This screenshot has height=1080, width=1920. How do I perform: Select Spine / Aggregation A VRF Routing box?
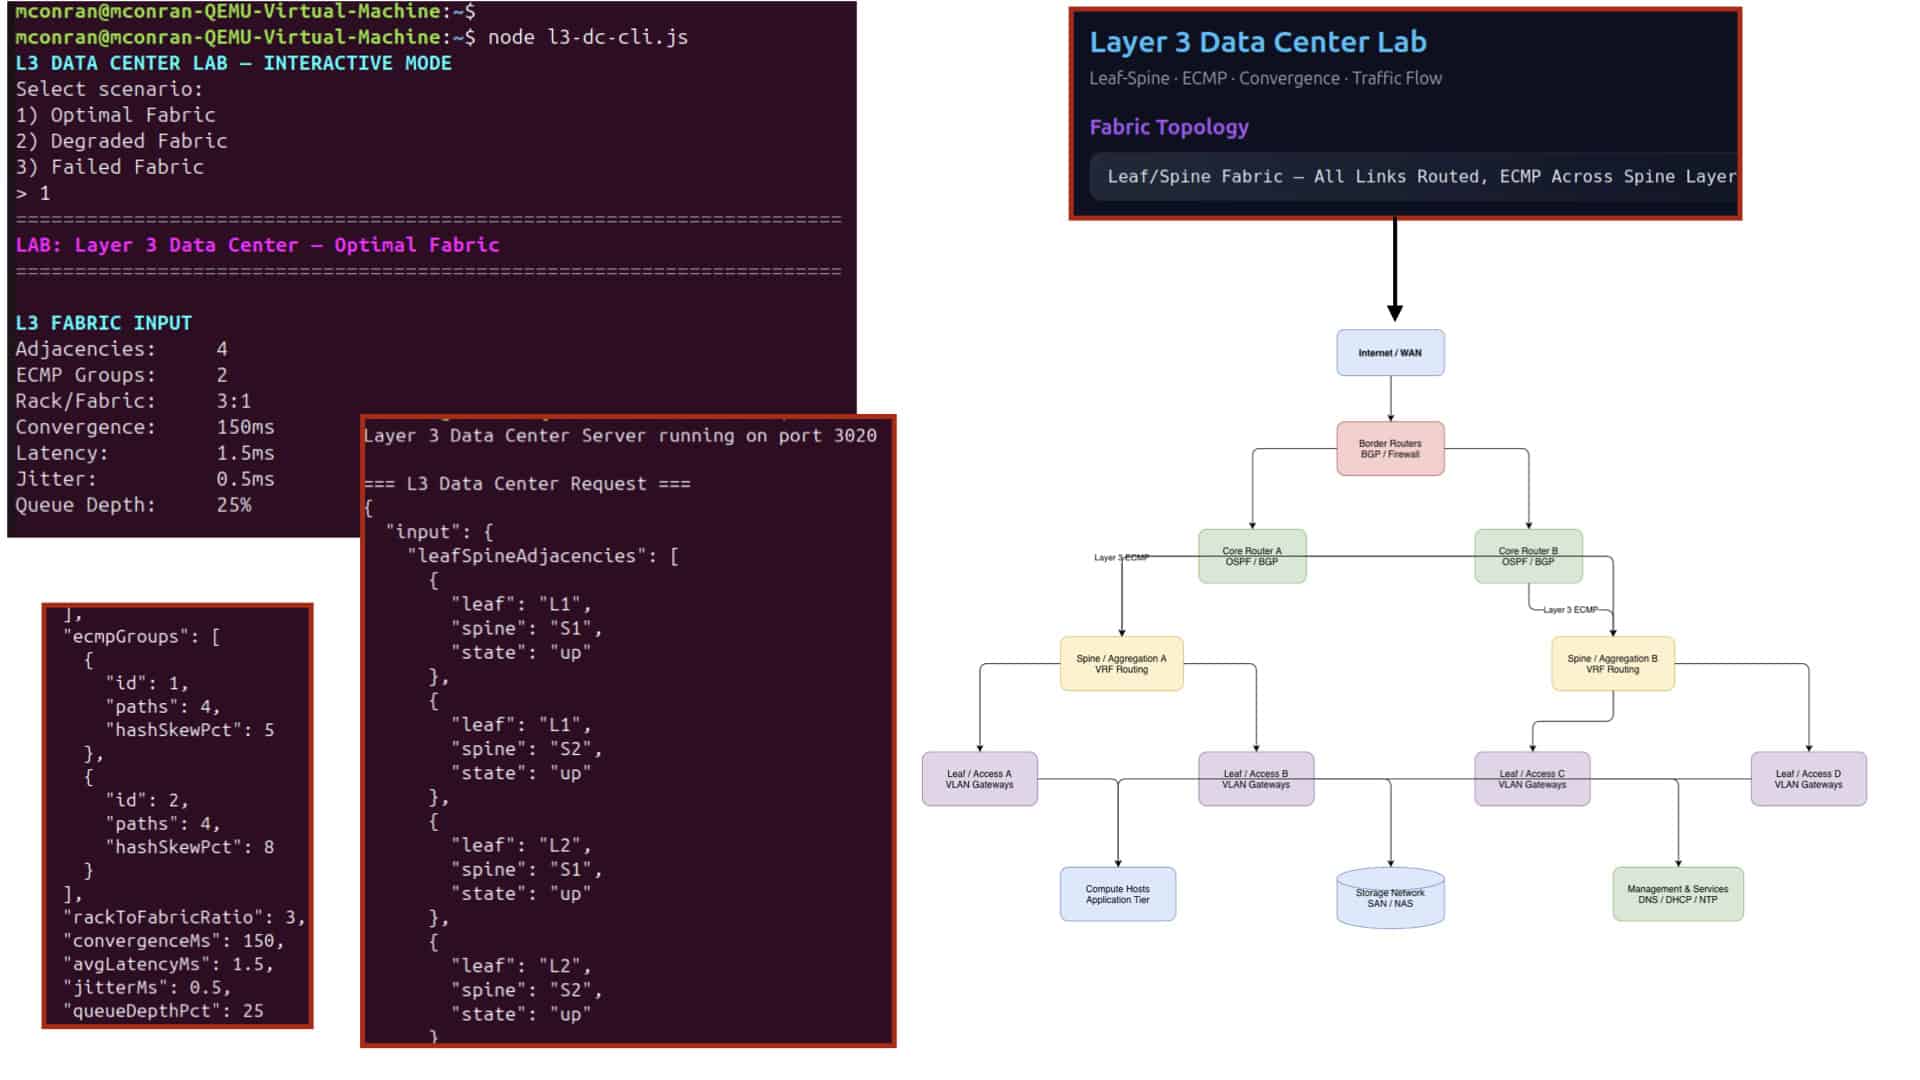pos(1121,664)
